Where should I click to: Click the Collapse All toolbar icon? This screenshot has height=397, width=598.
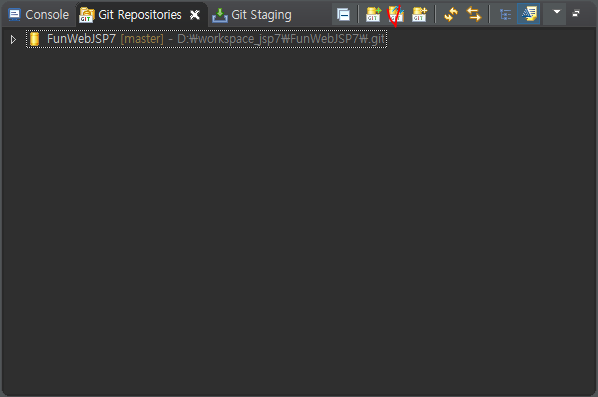pyautogui.click(x=344, y=15)
